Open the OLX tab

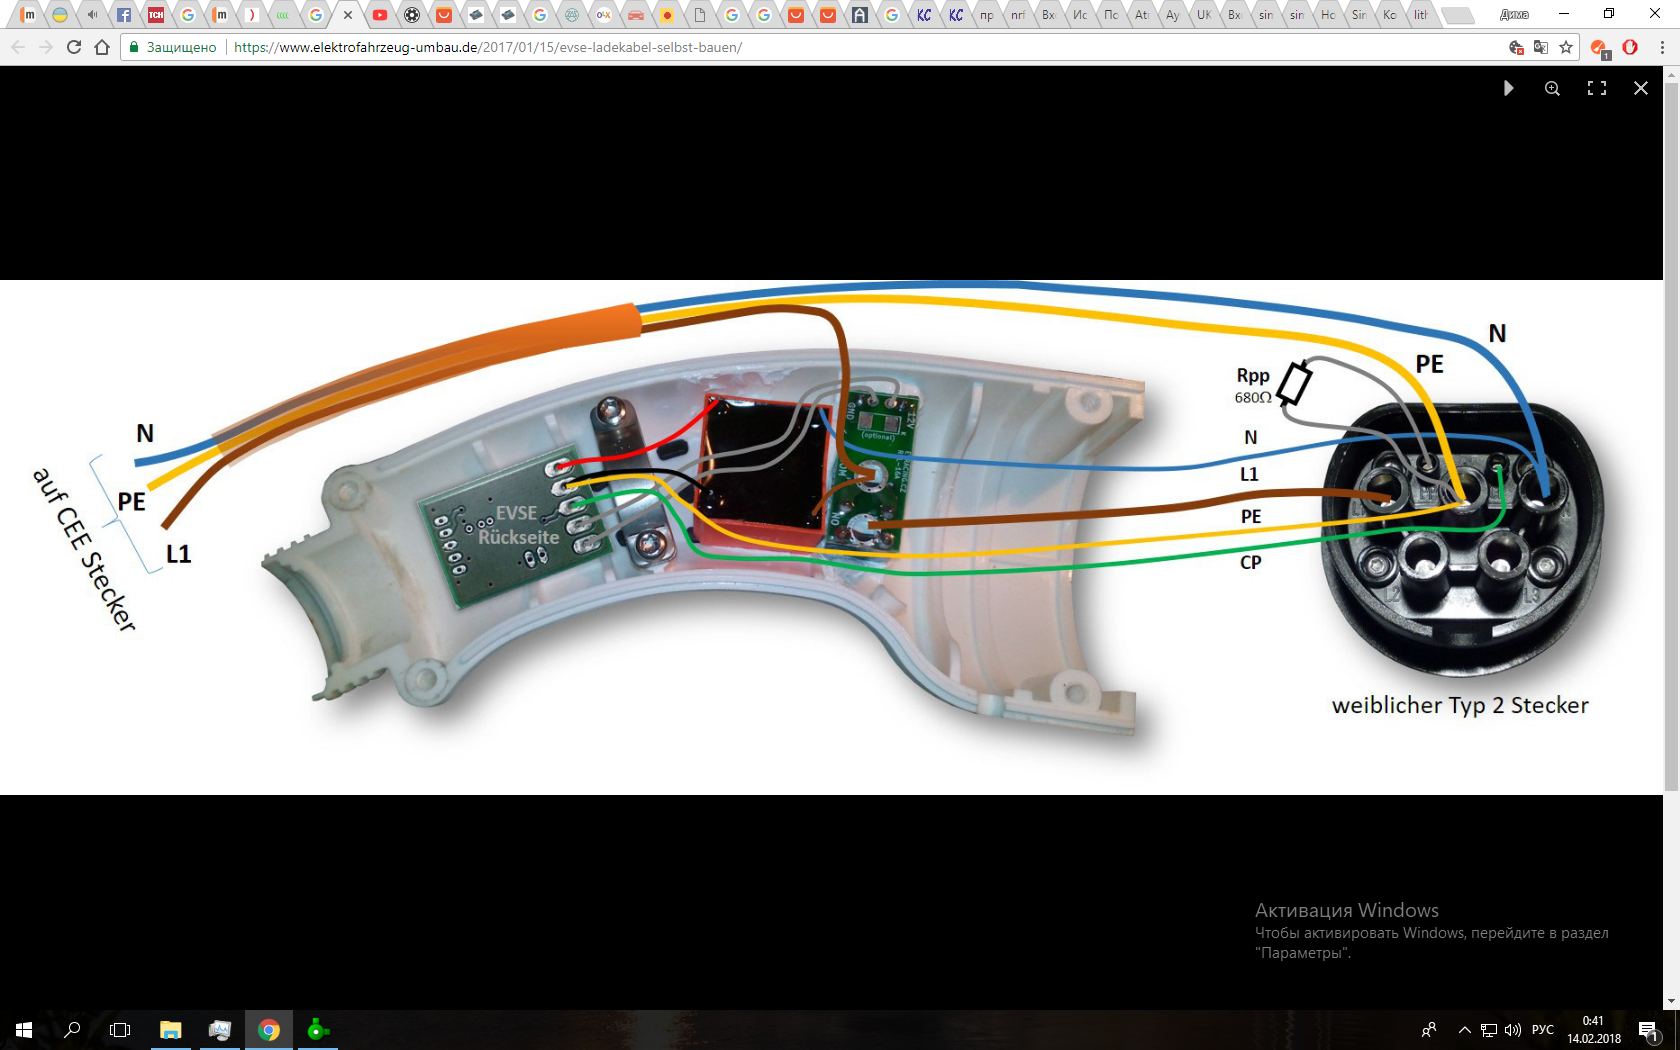[x=603, y=15]
